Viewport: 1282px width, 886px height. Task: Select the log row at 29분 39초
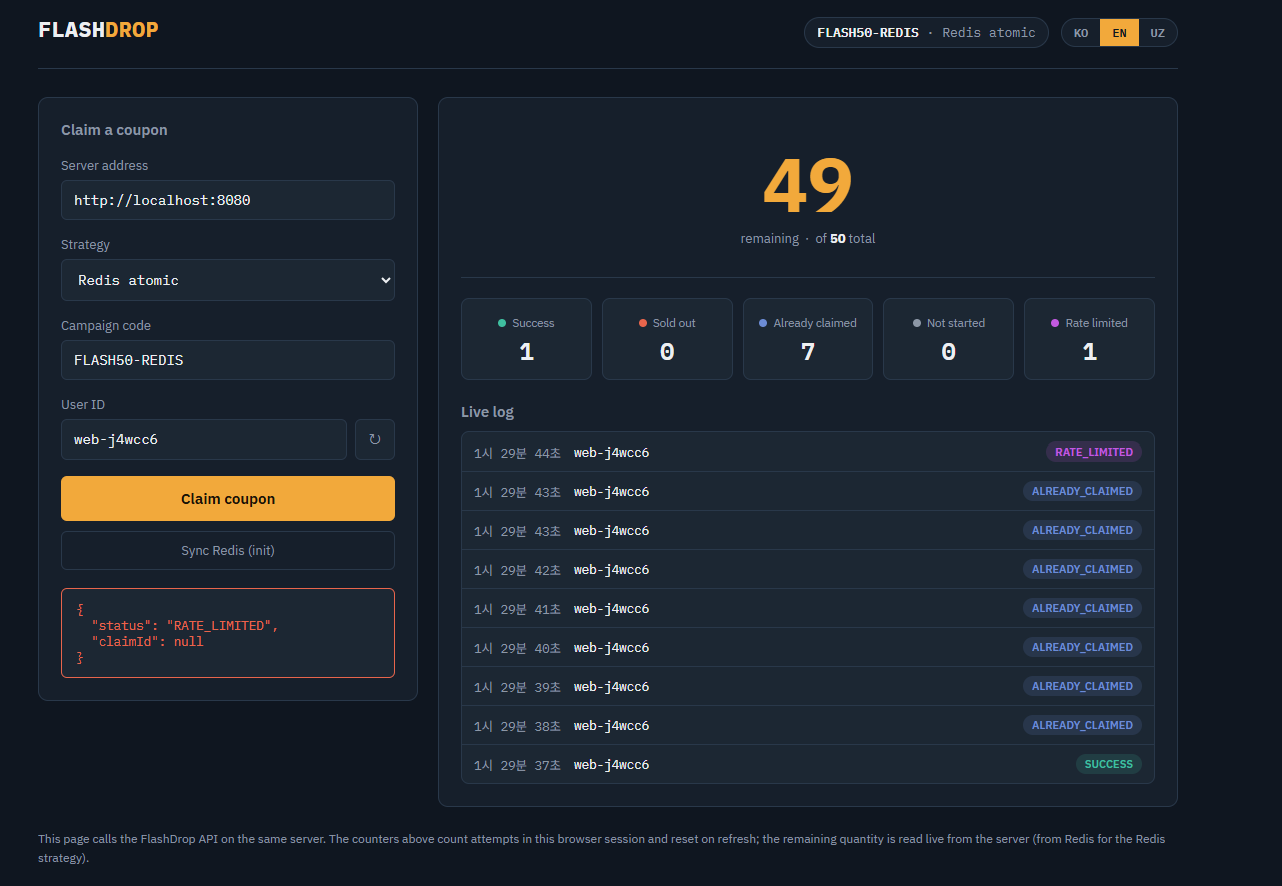pyautogui.click(x=808, y=686)
